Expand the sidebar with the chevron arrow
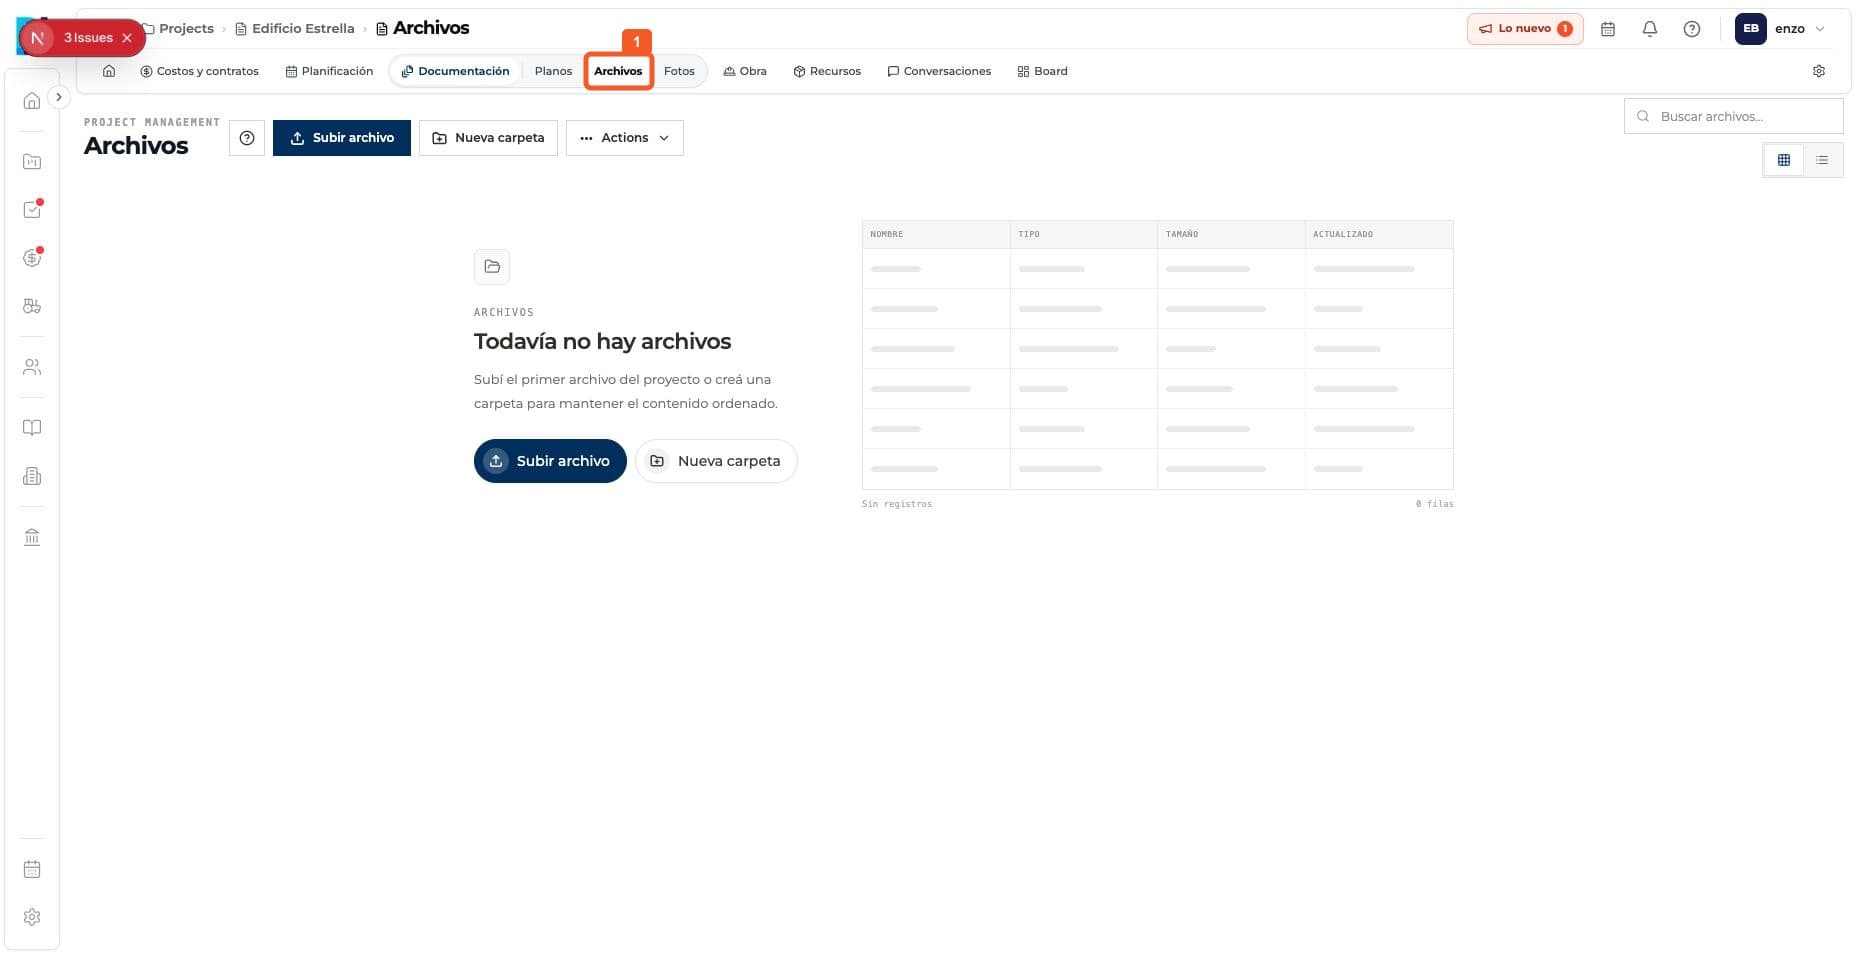The height and width of the screenshot is (954, 1864). [x=59, y=97]
